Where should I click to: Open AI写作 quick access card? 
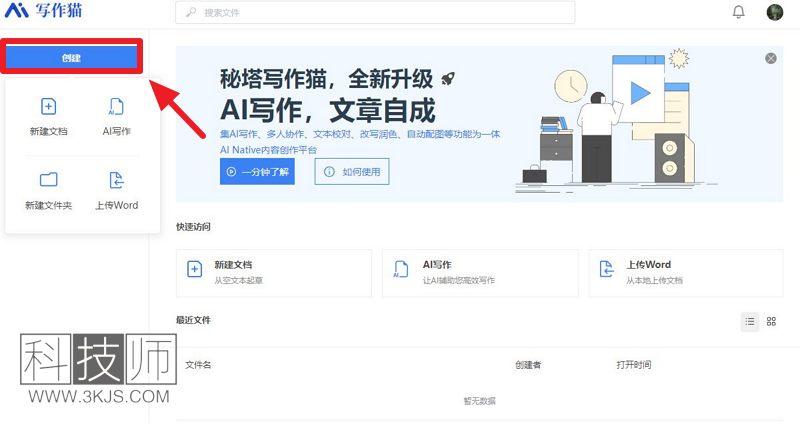tap(480, 272)
